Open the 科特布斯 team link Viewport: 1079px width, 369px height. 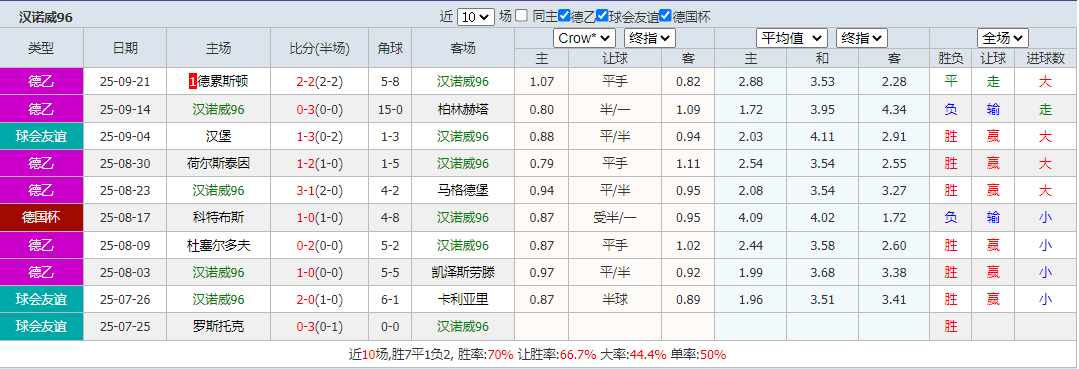[218, 218]
